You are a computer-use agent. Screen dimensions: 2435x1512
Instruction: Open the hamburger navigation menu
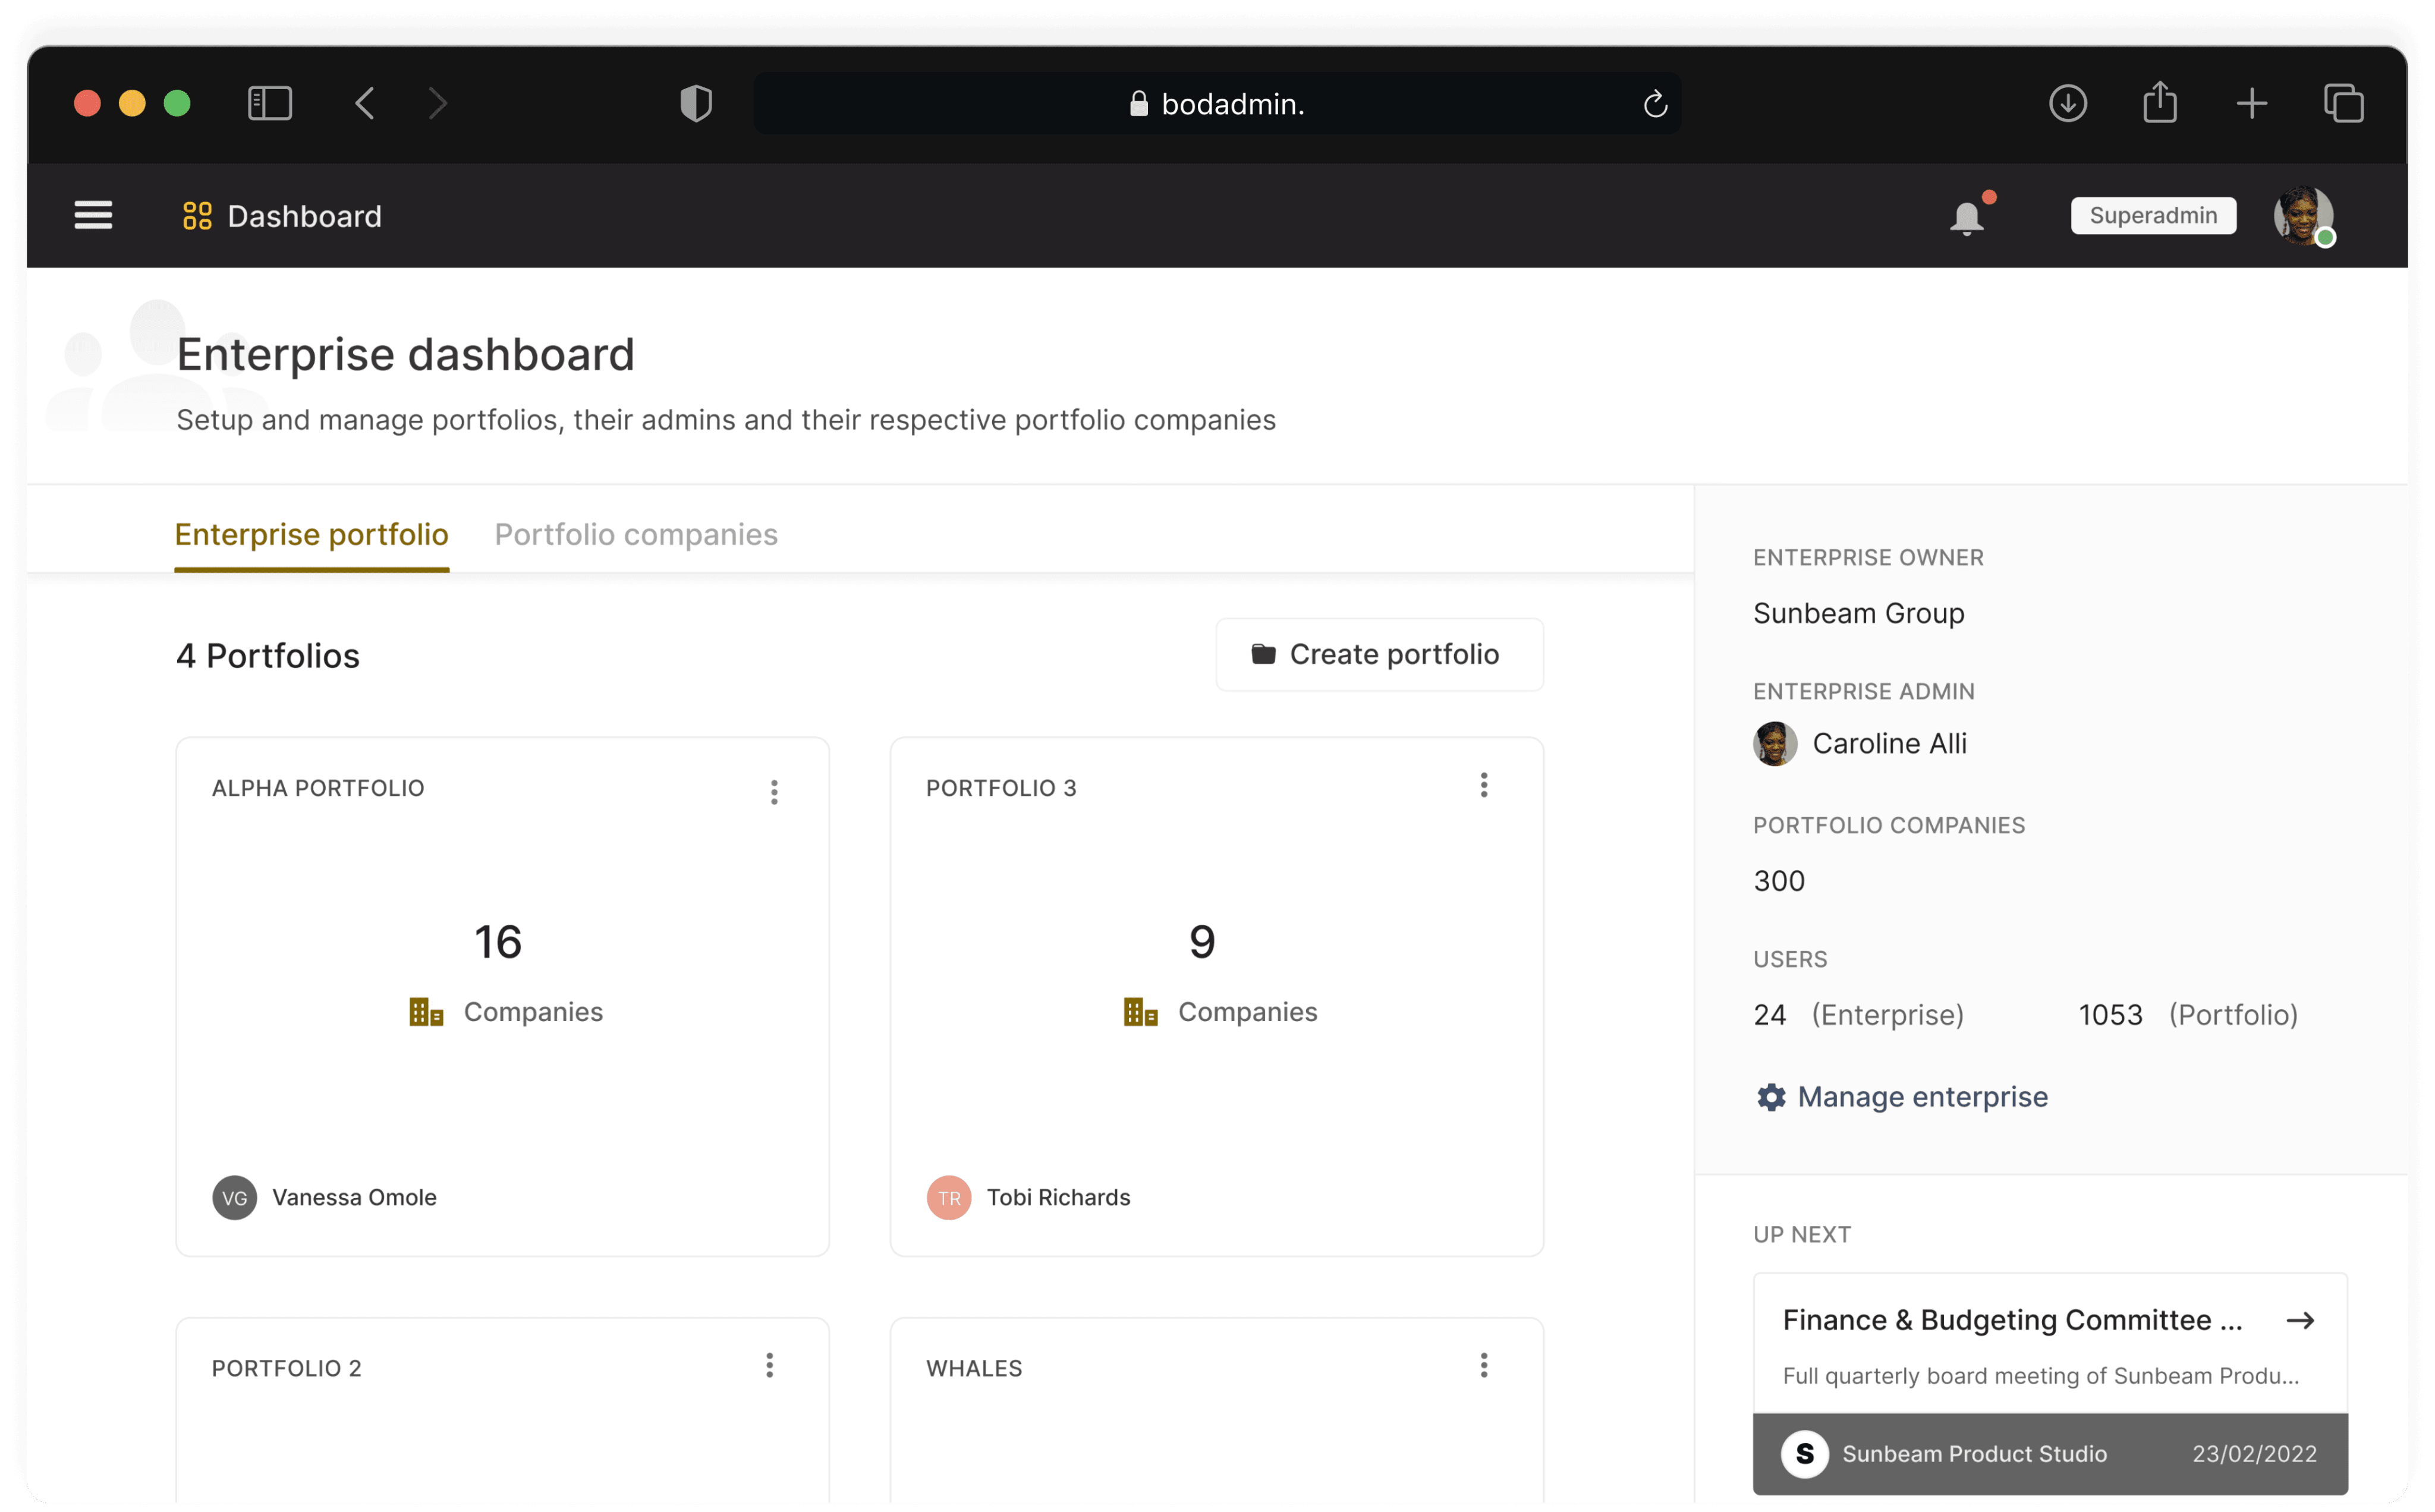point(93,215)
